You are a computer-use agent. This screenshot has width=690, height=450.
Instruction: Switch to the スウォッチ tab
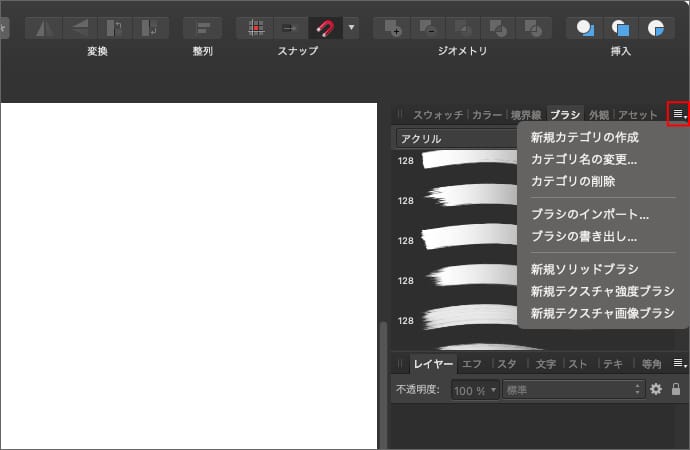click(x=437, y=115)
